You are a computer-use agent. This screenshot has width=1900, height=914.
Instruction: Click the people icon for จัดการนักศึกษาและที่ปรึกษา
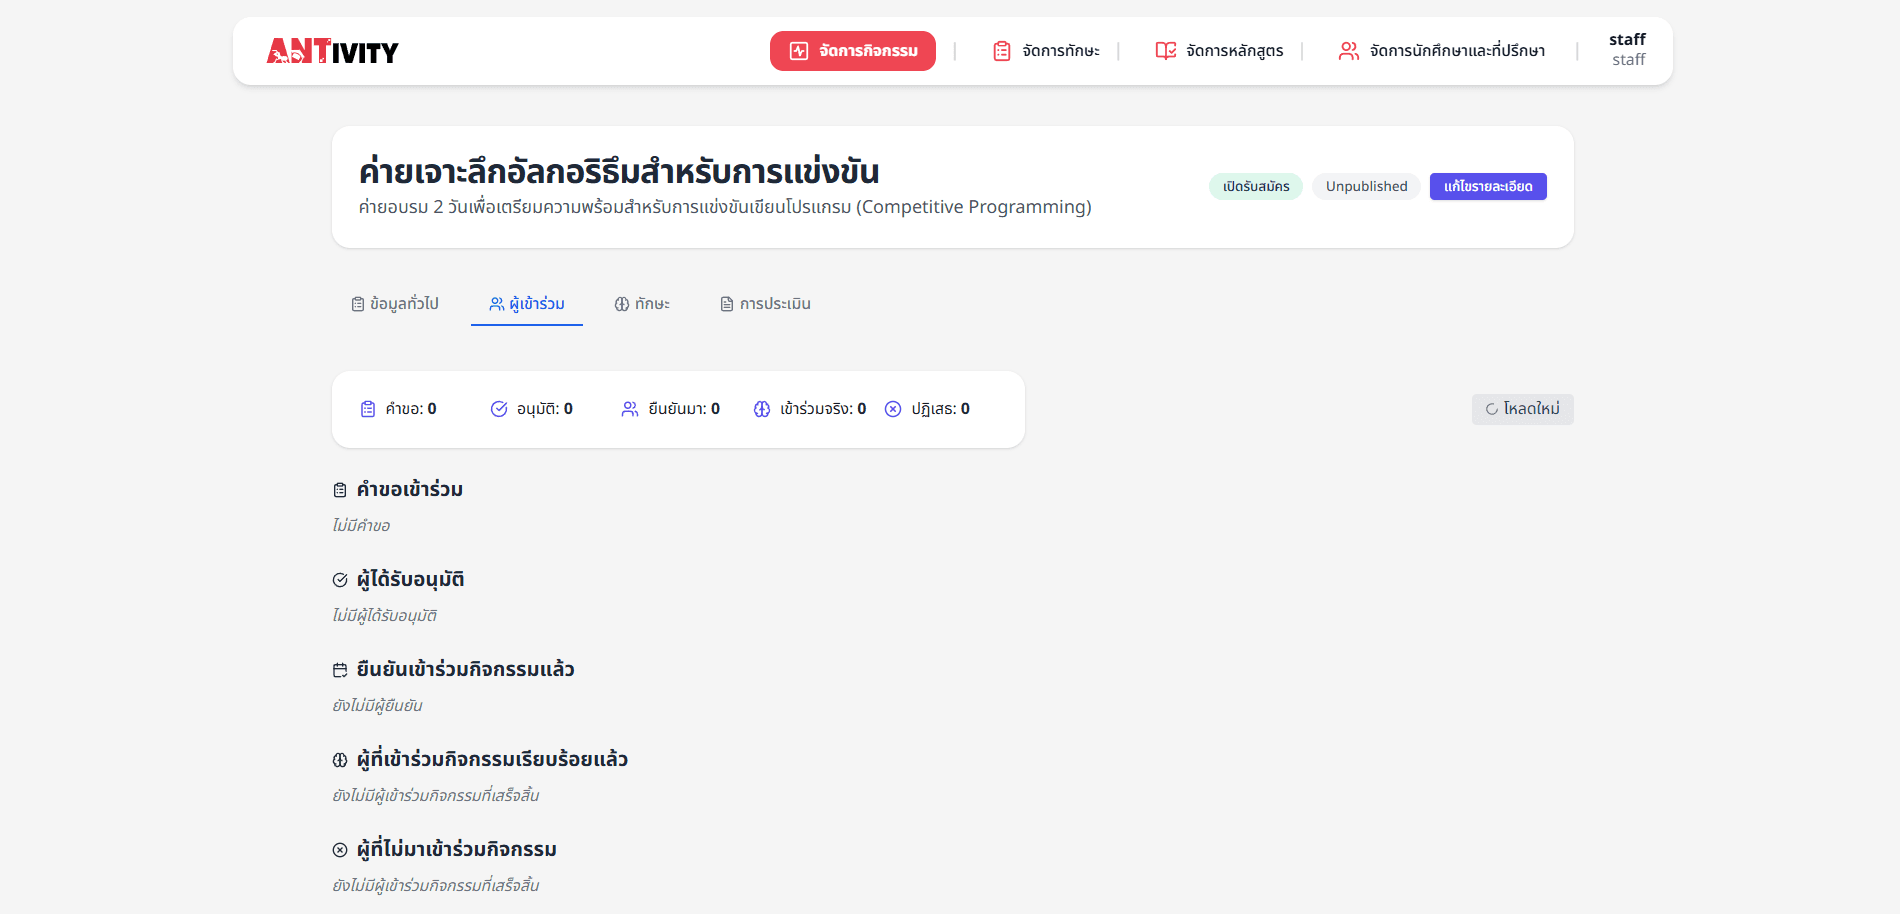click(1348, 51)
